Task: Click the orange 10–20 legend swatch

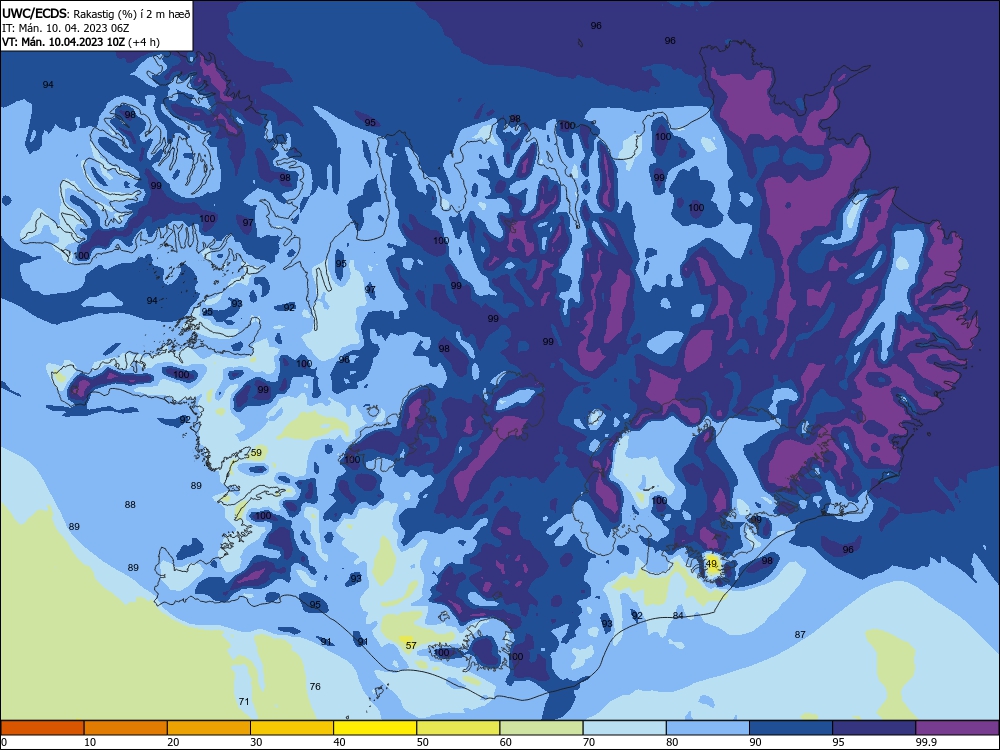Action: (126, 728)
